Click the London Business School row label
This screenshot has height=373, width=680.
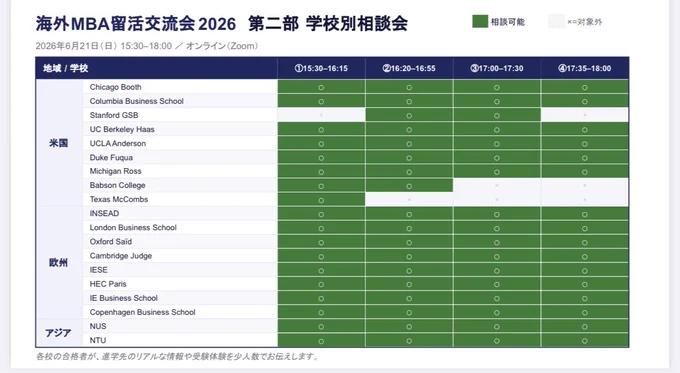coord(133,228)
